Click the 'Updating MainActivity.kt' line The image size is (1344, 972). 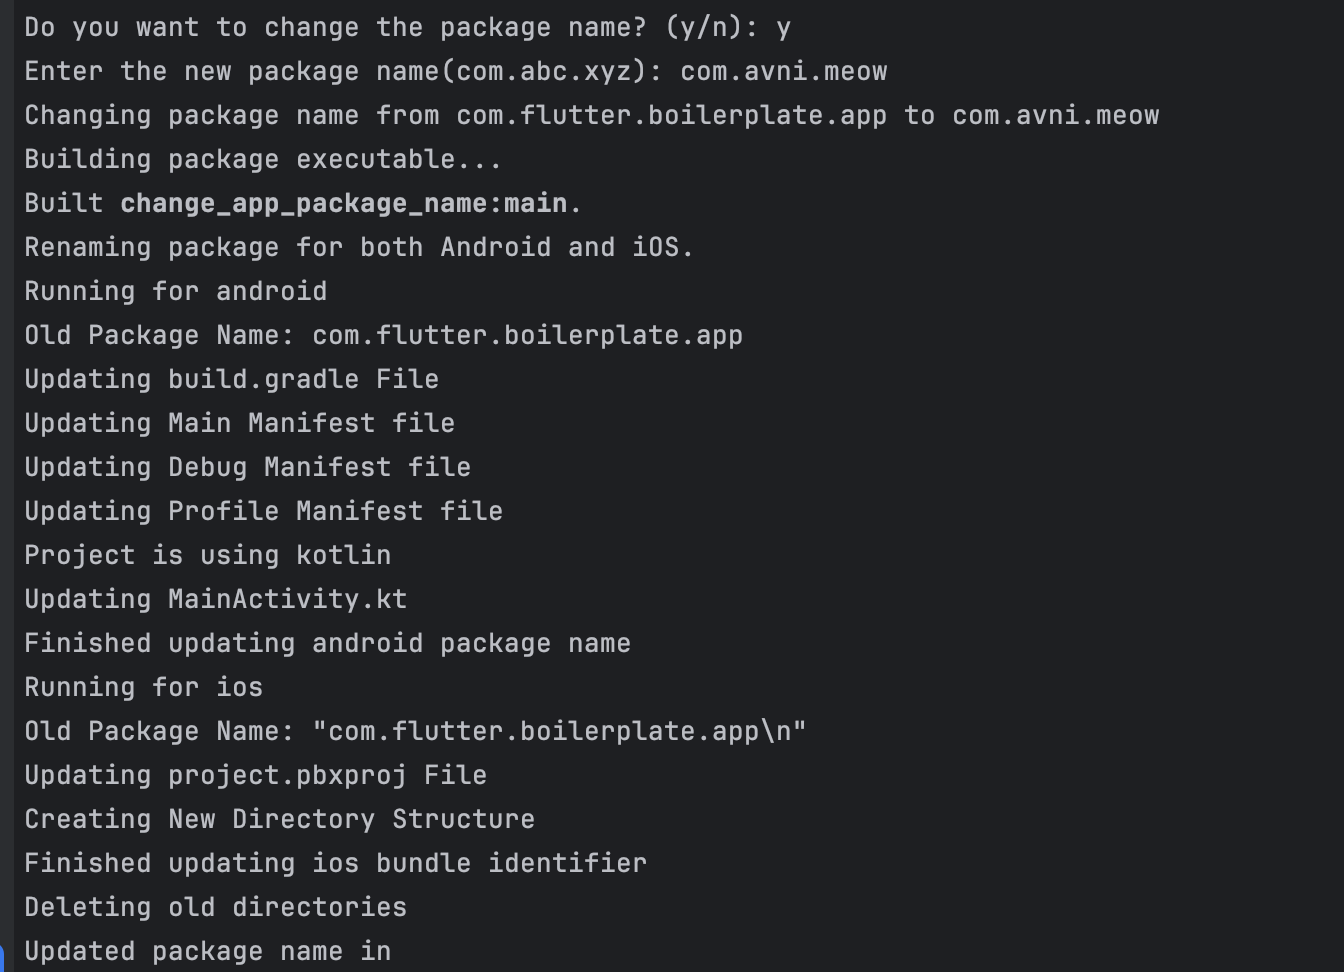[216, 599]
